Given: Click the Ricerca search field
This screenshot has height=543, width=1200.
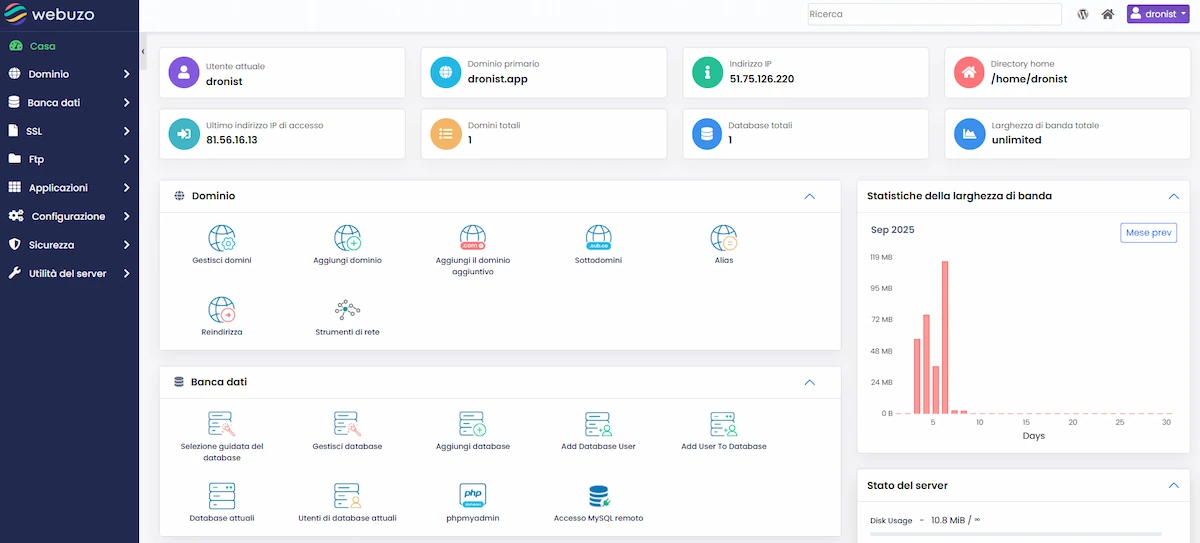Looking at the screenshot, I should [x=934, y=14].
